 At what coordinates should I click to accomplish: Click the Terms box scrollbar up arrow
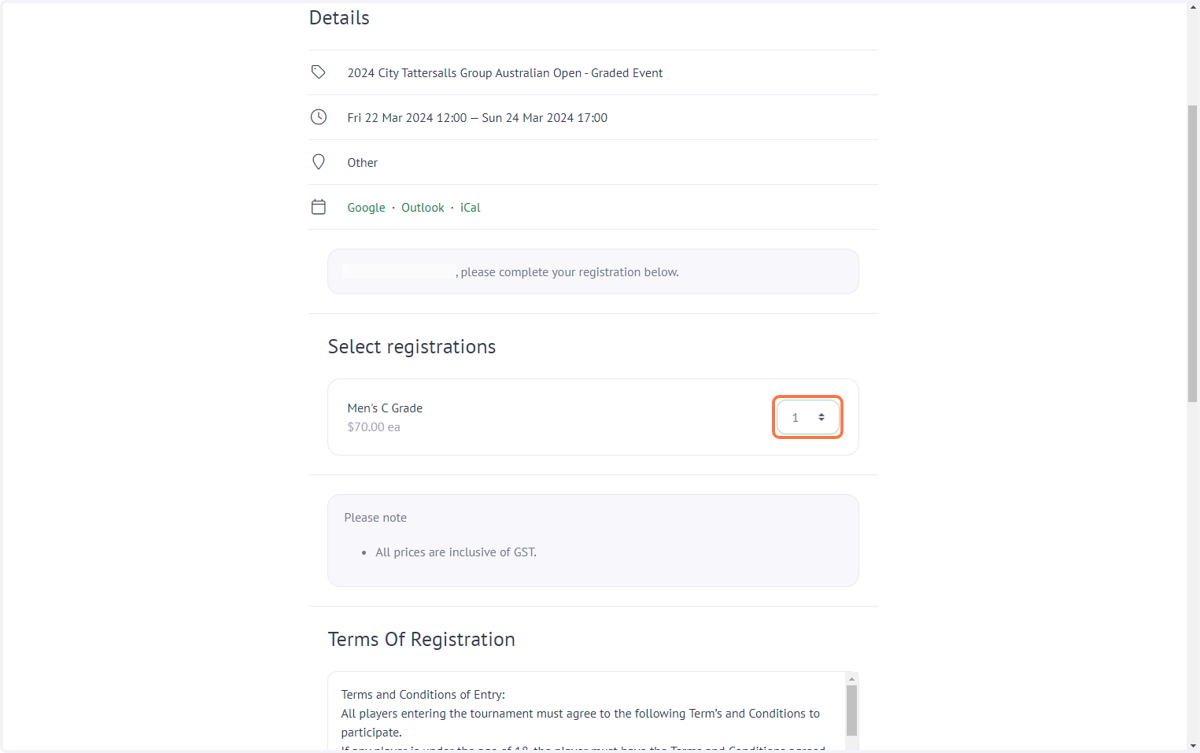(852, 679)
